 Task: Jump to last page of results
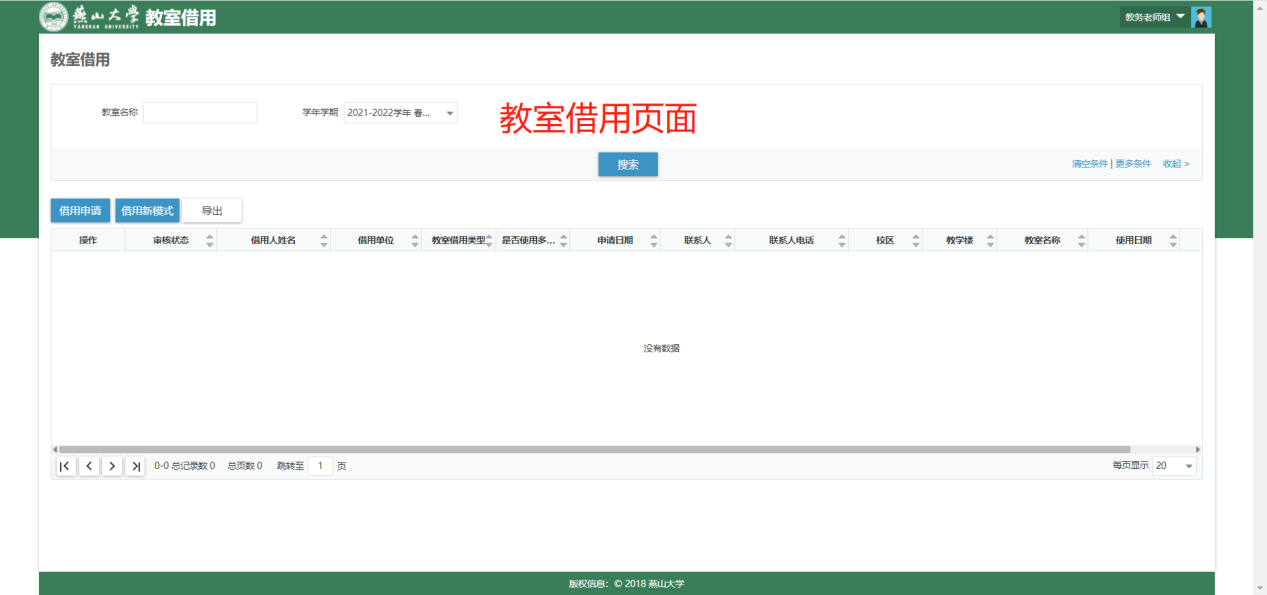coord(135,466)
